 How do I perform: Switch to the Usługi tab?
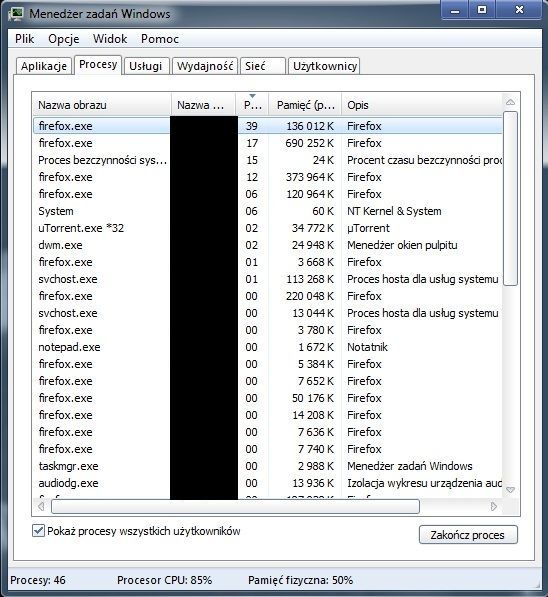point(146,66)
